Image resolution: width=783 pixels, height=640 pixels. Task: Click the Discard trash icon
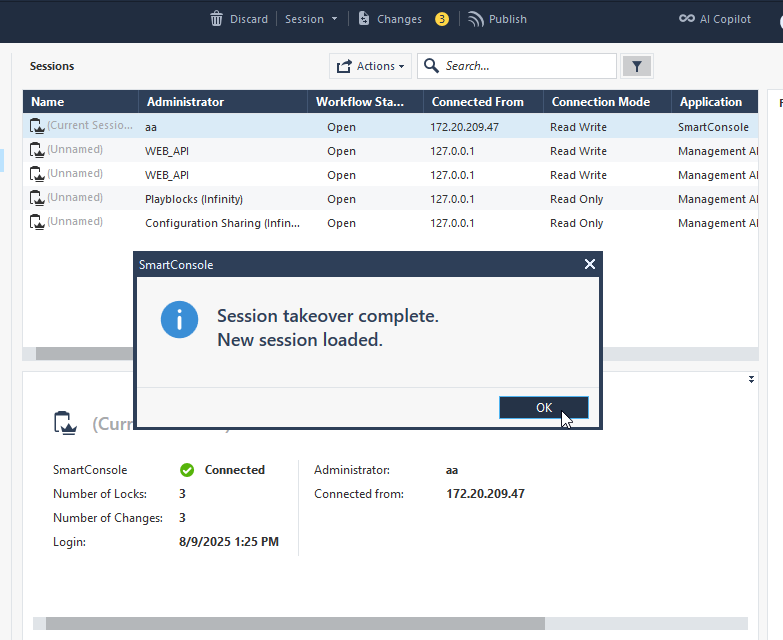[217, 19]
